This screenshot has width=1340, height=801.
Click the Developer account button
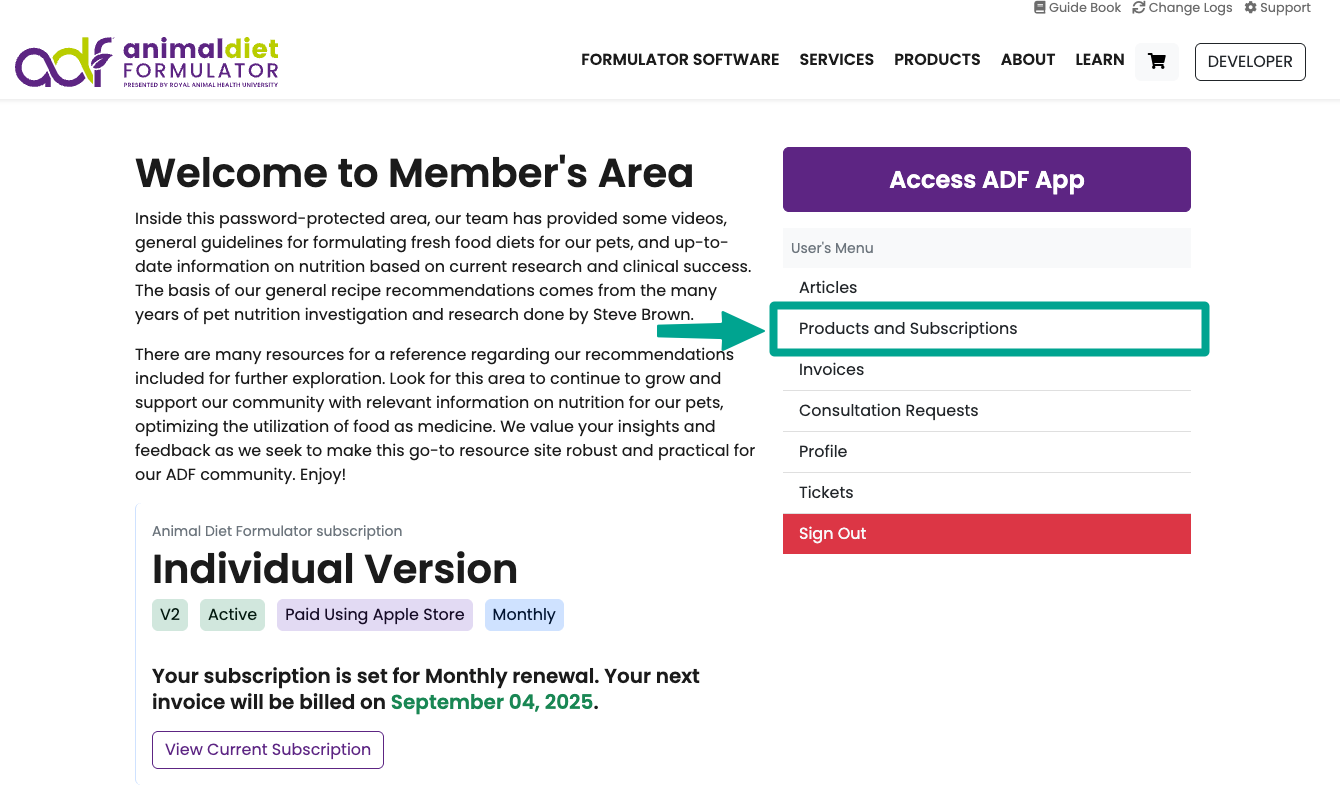coord(1250,61)
